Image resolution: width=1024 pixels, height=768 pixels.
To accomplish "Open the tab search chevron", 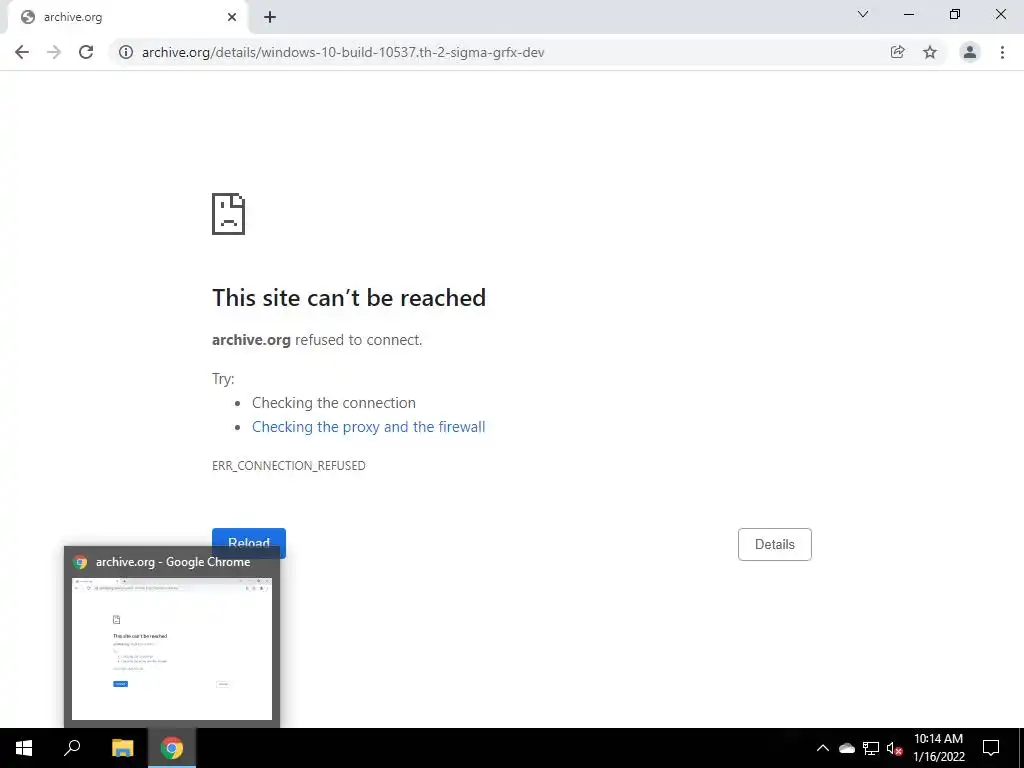I will click(x=863, y=14).
